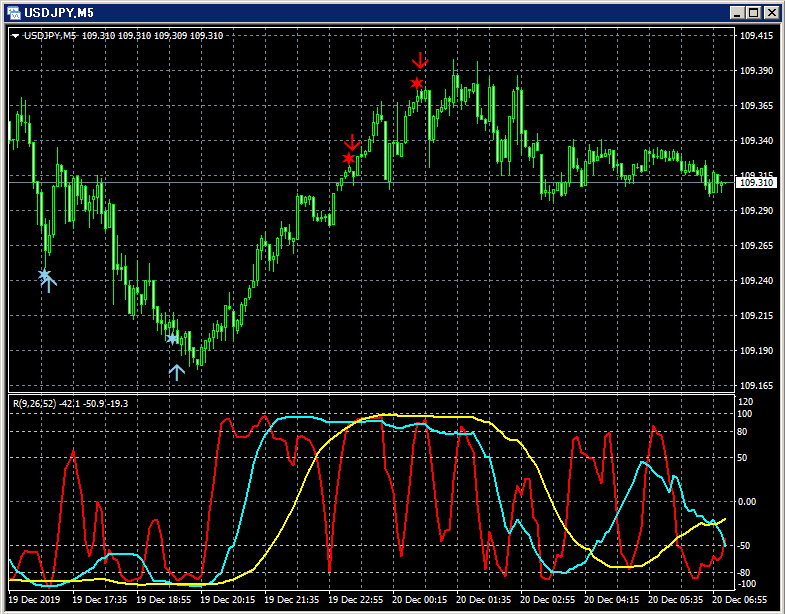Click the 0.00 indicator scale label
Image resolution: width=785 pixels, height=614 pixels.
[747, 501]
